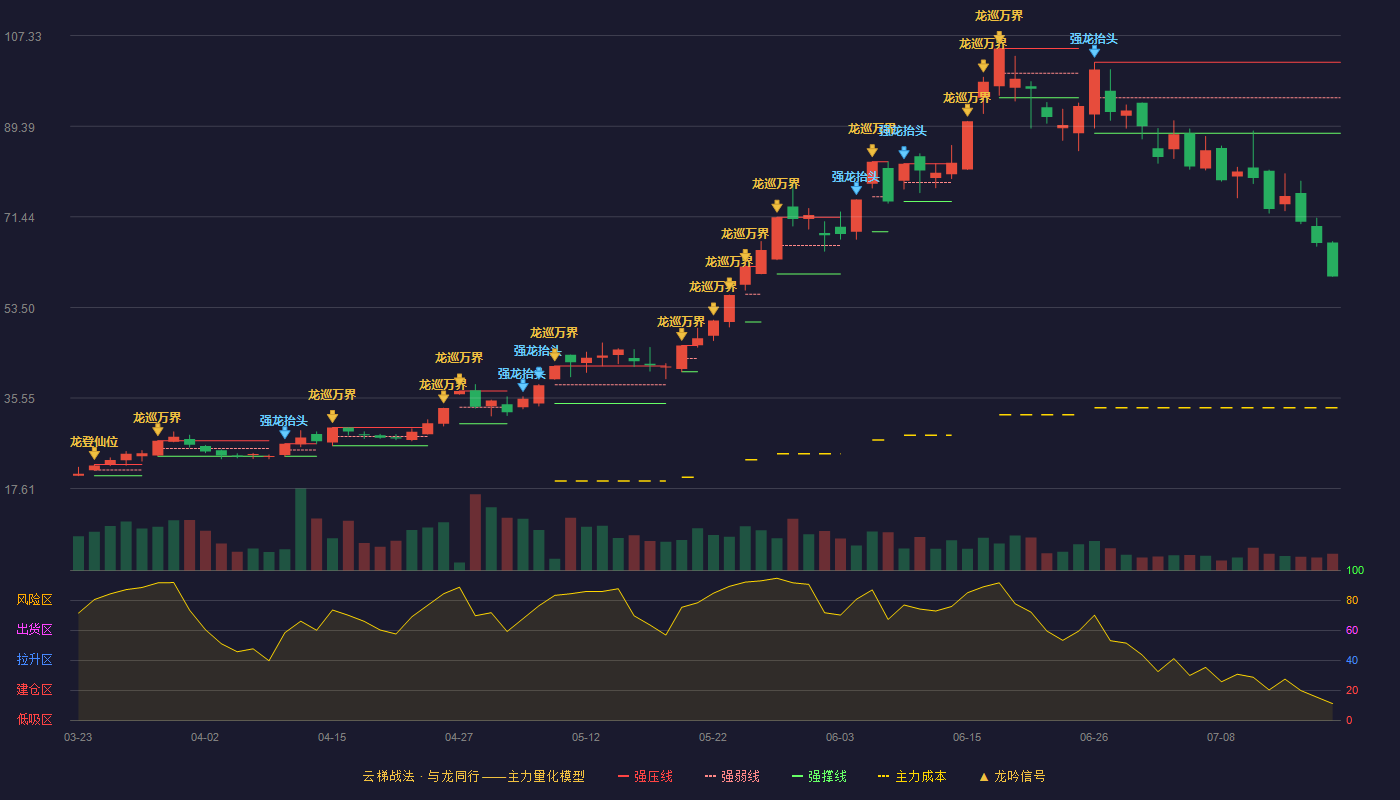Toggle the 强撑线 legend item
This screenshot has height=800, width=1400.
819,776
